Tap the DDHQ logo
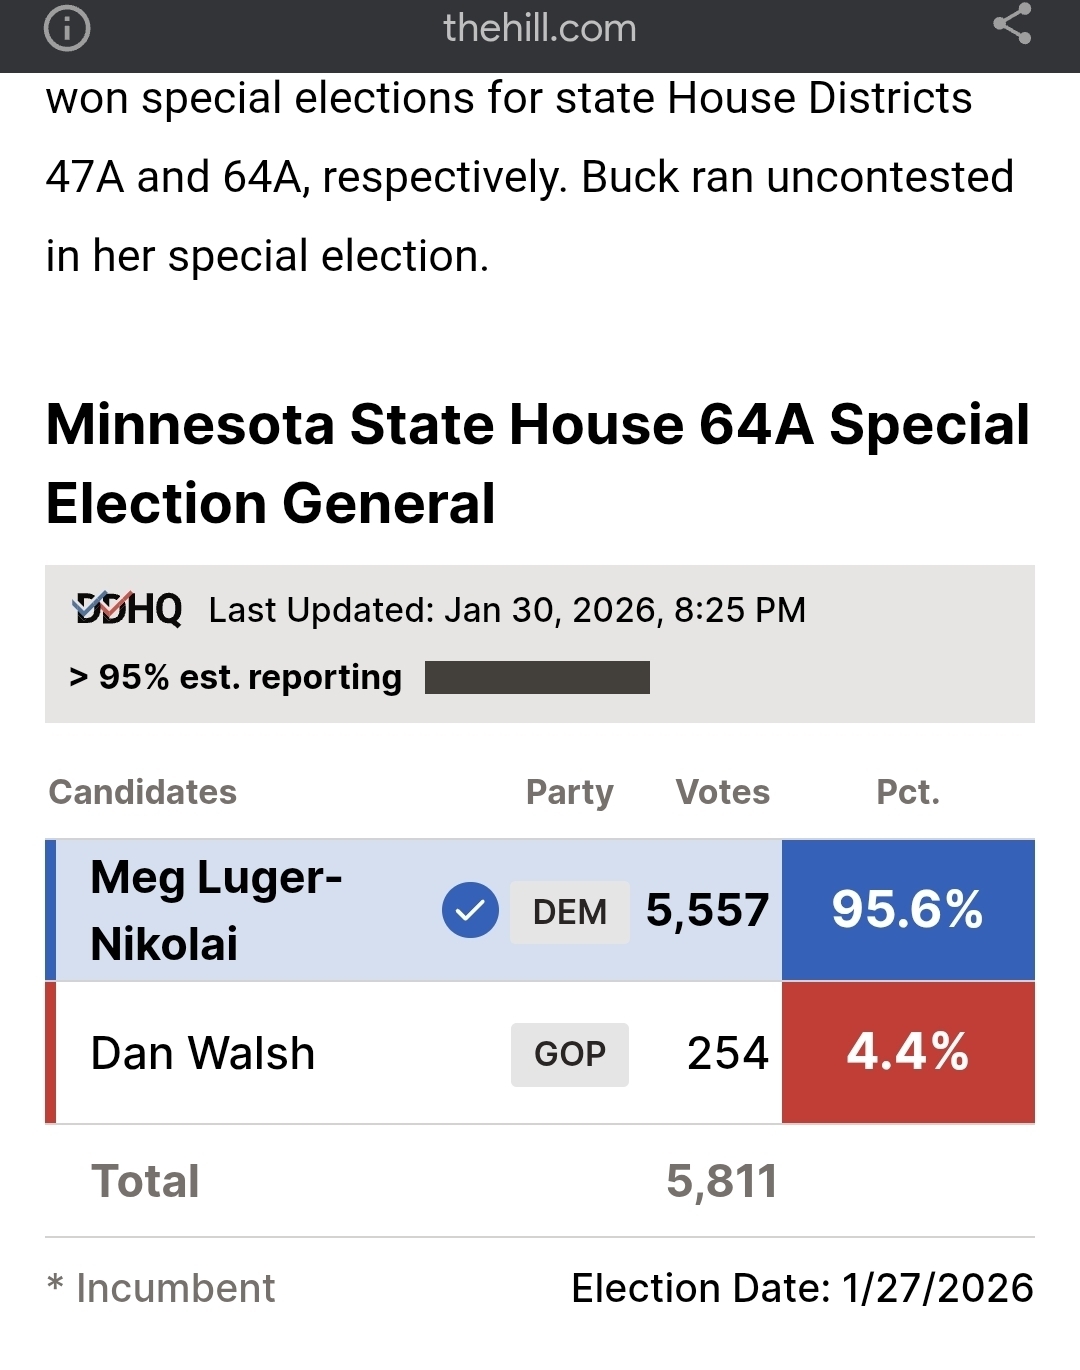Image resolution: width=1080 pixels, height=1370 pixels. pos(128,609)
